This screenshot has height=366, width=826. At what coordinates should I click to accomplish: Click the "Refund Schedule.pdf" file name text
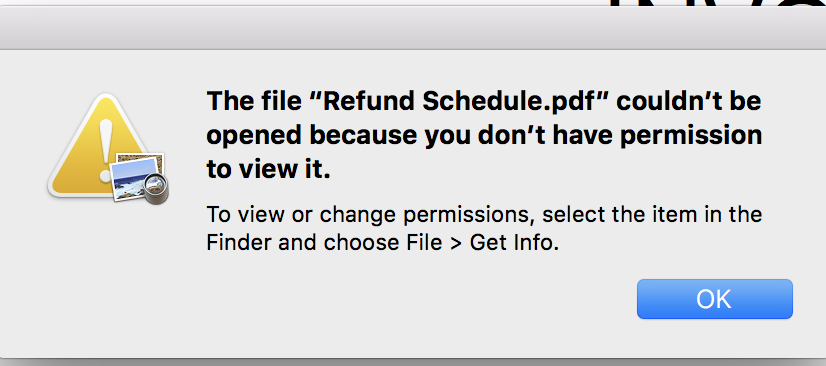coord(460,101)
